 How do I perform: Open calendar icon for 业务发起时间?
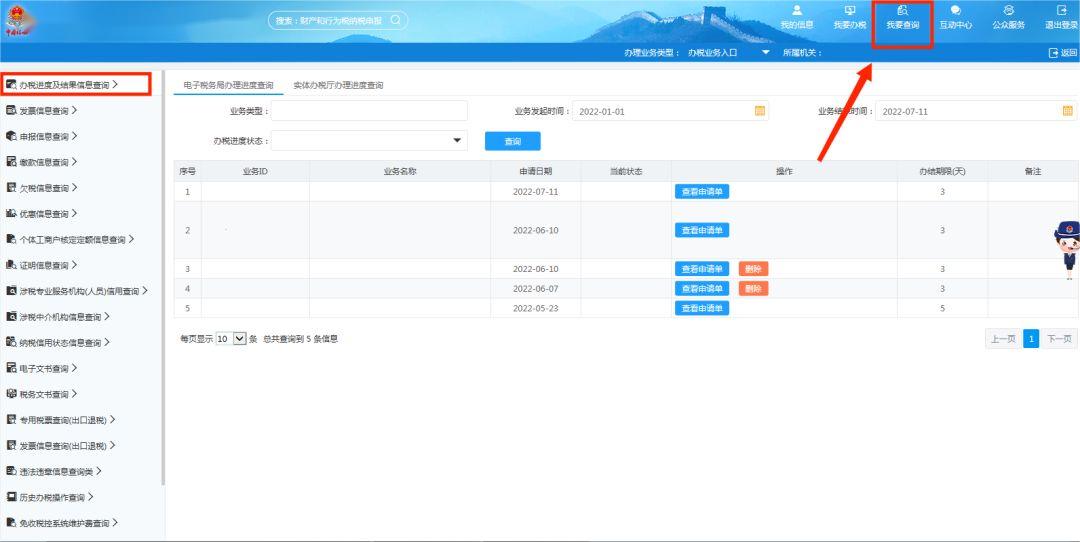click(760, 111)
